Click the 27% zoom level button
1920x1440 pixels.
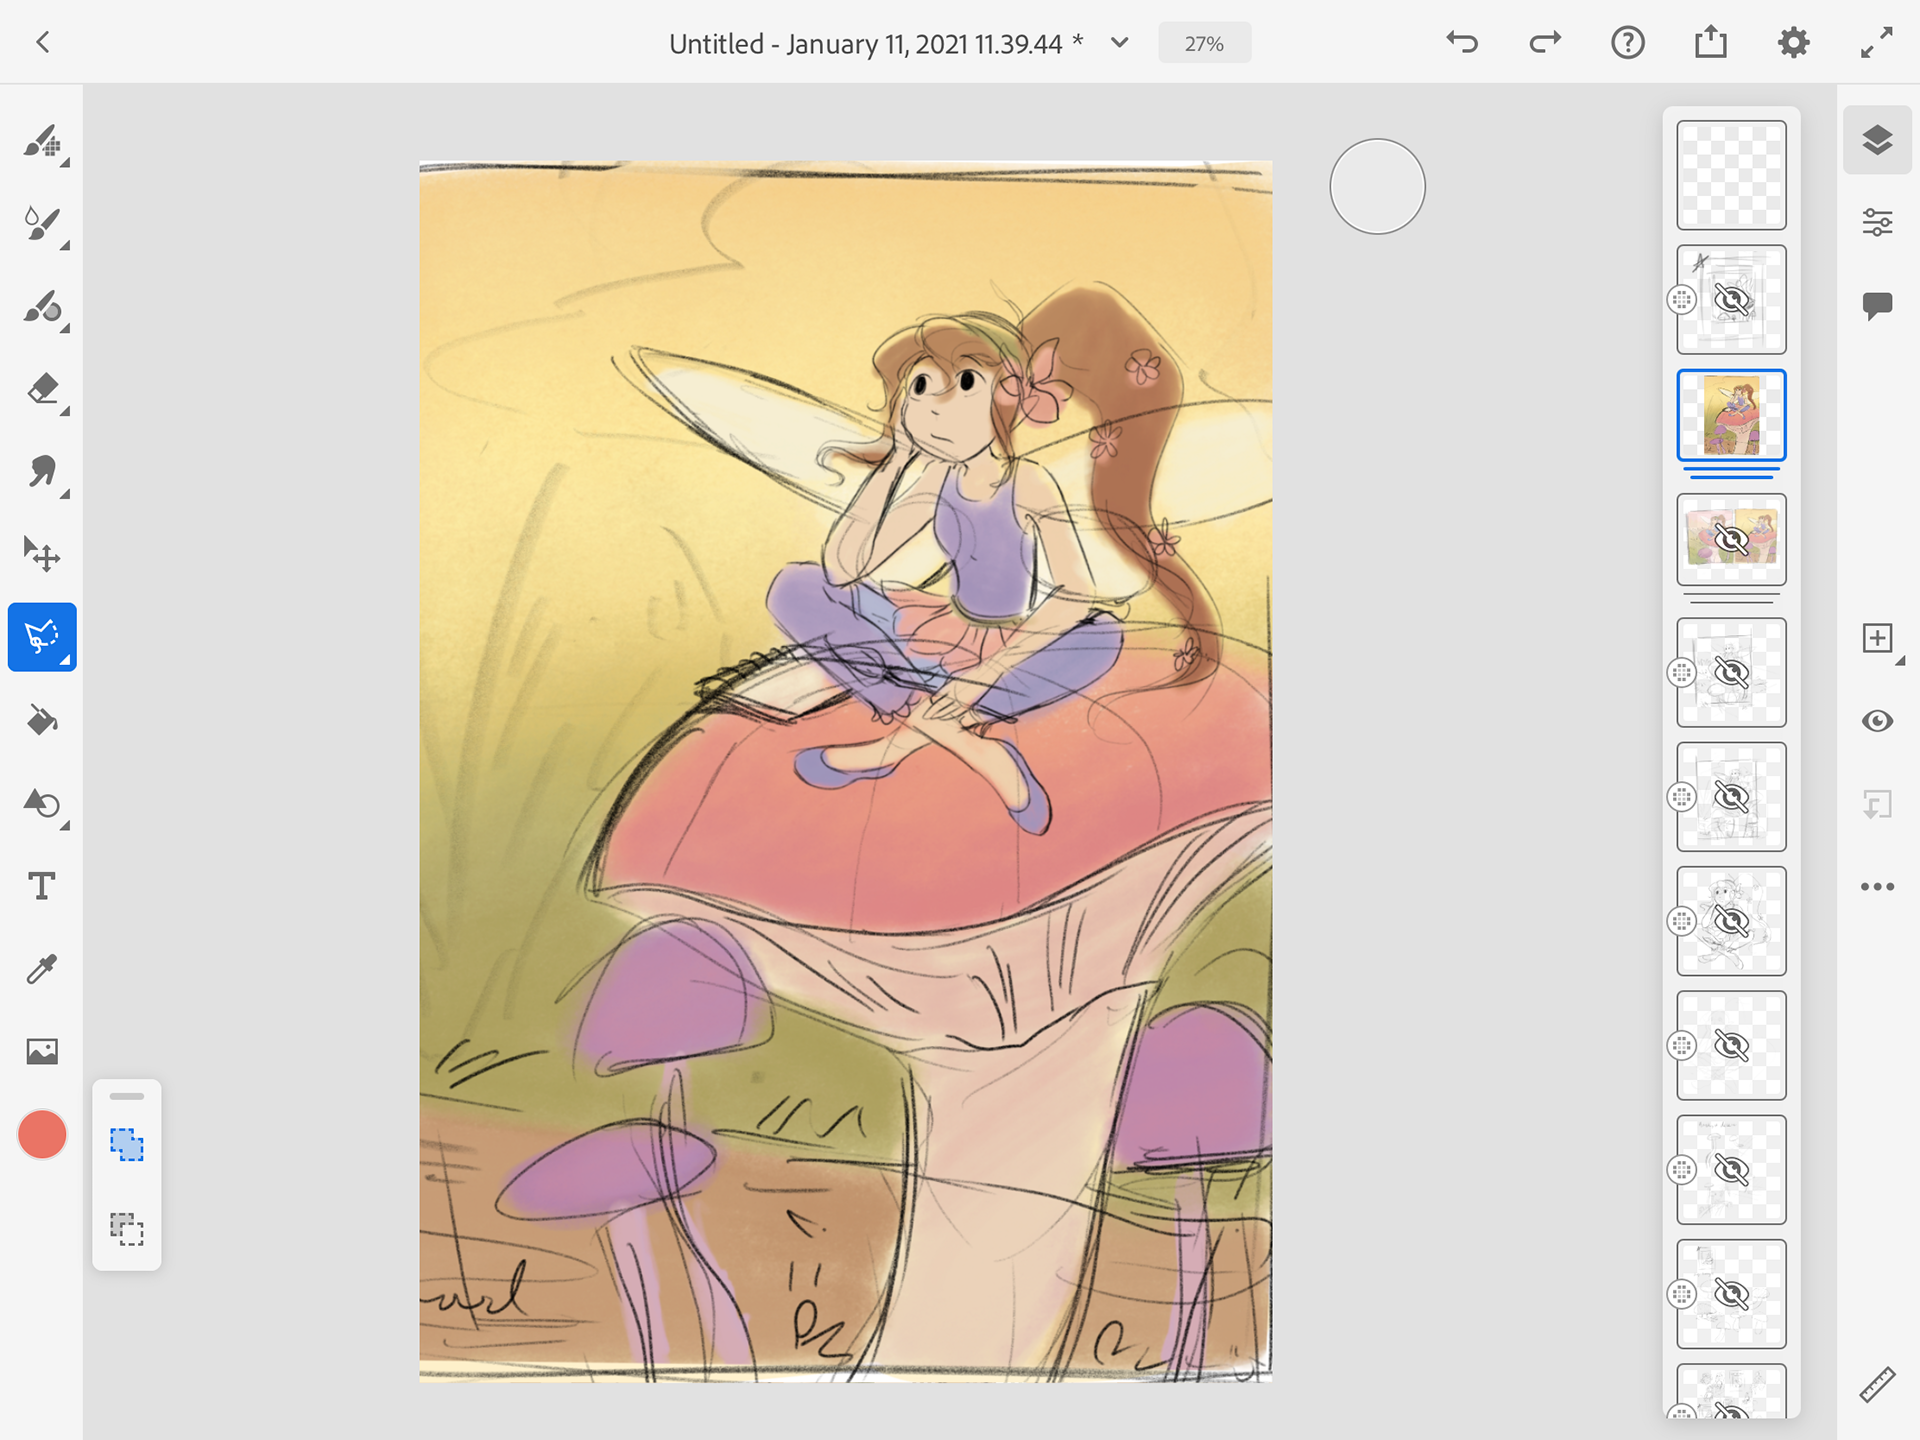1204,43
